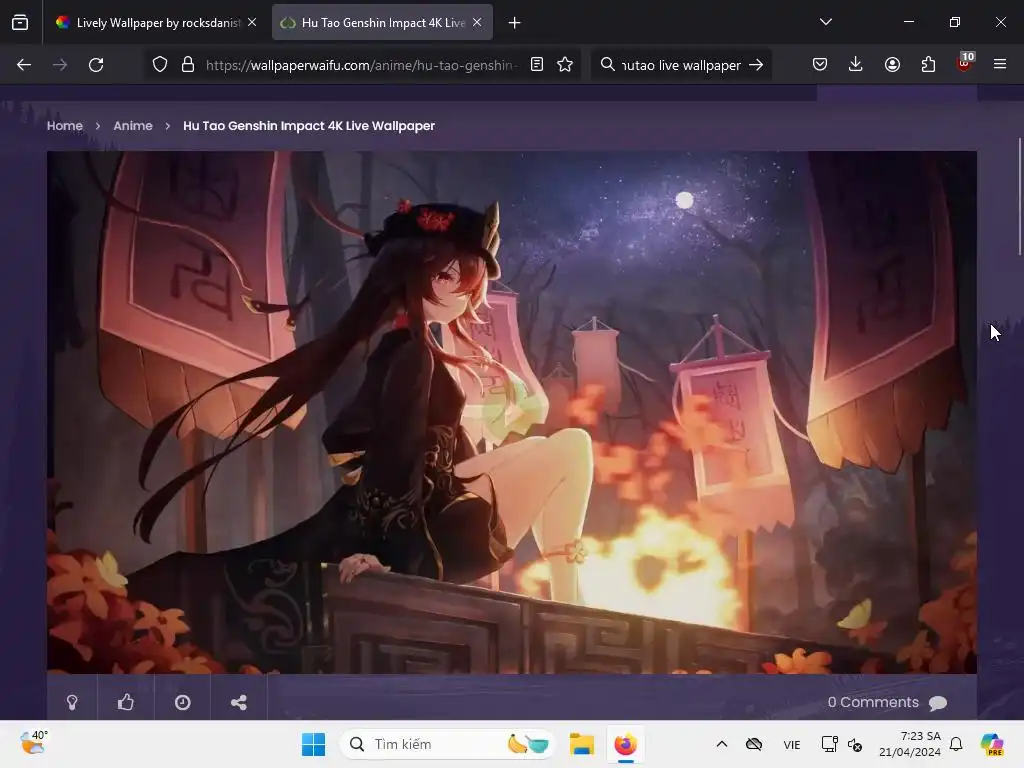Close the Hu Tao Genshin Impact tab
Image resolution: width=1024 pixels, height=768 pixels.
pyautogui.click(x=477, y=23)
